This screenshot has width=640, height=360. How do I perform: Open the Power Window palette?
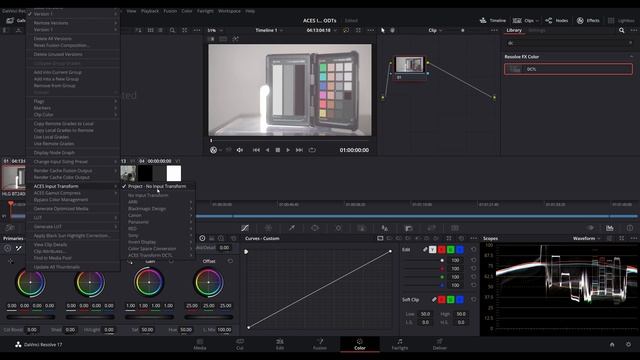315,228
